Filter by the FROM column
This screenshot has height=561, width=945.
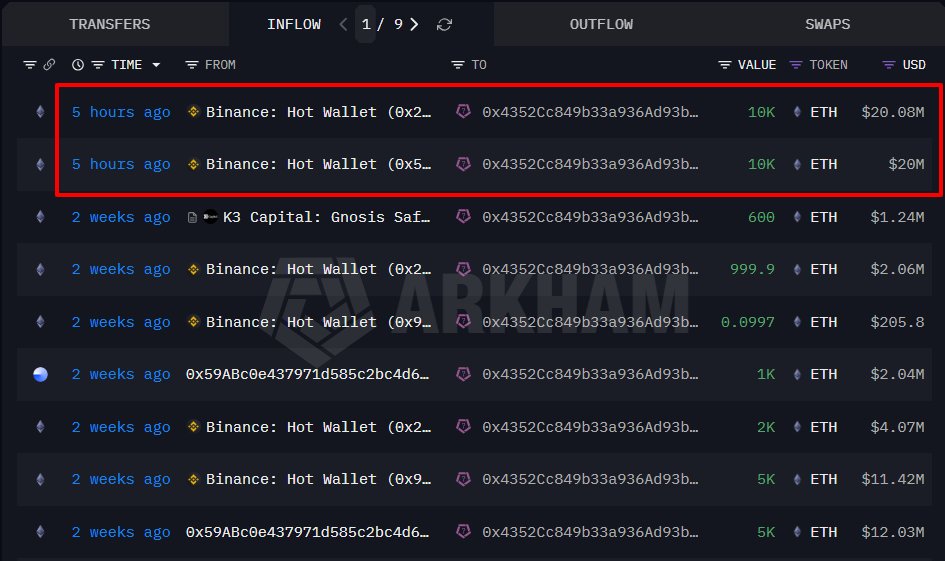click(x=192, y=64)
